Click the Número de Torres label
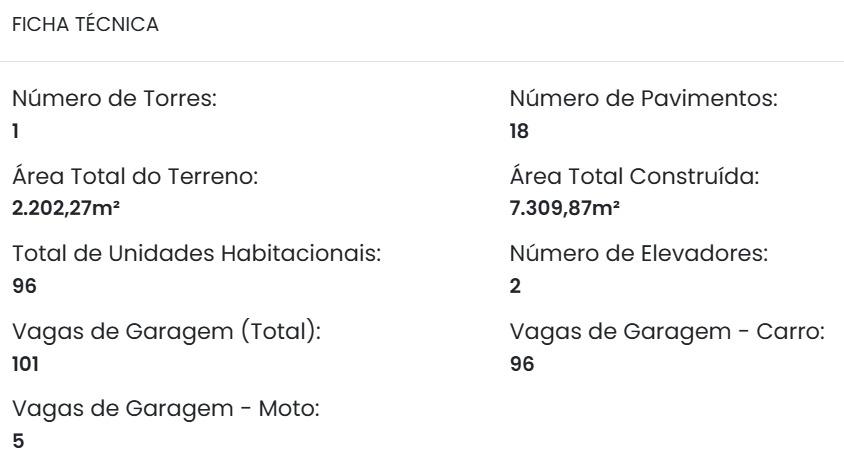Screen dimensions: 844x473 tap(114, 100)
